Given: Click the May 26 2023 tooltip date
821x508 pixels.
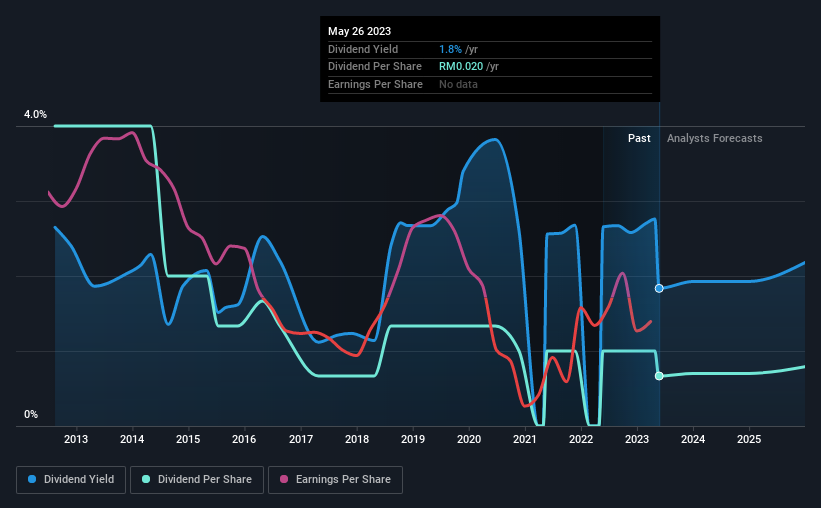Looking at the screenshot, I should [x=360, y=31].
